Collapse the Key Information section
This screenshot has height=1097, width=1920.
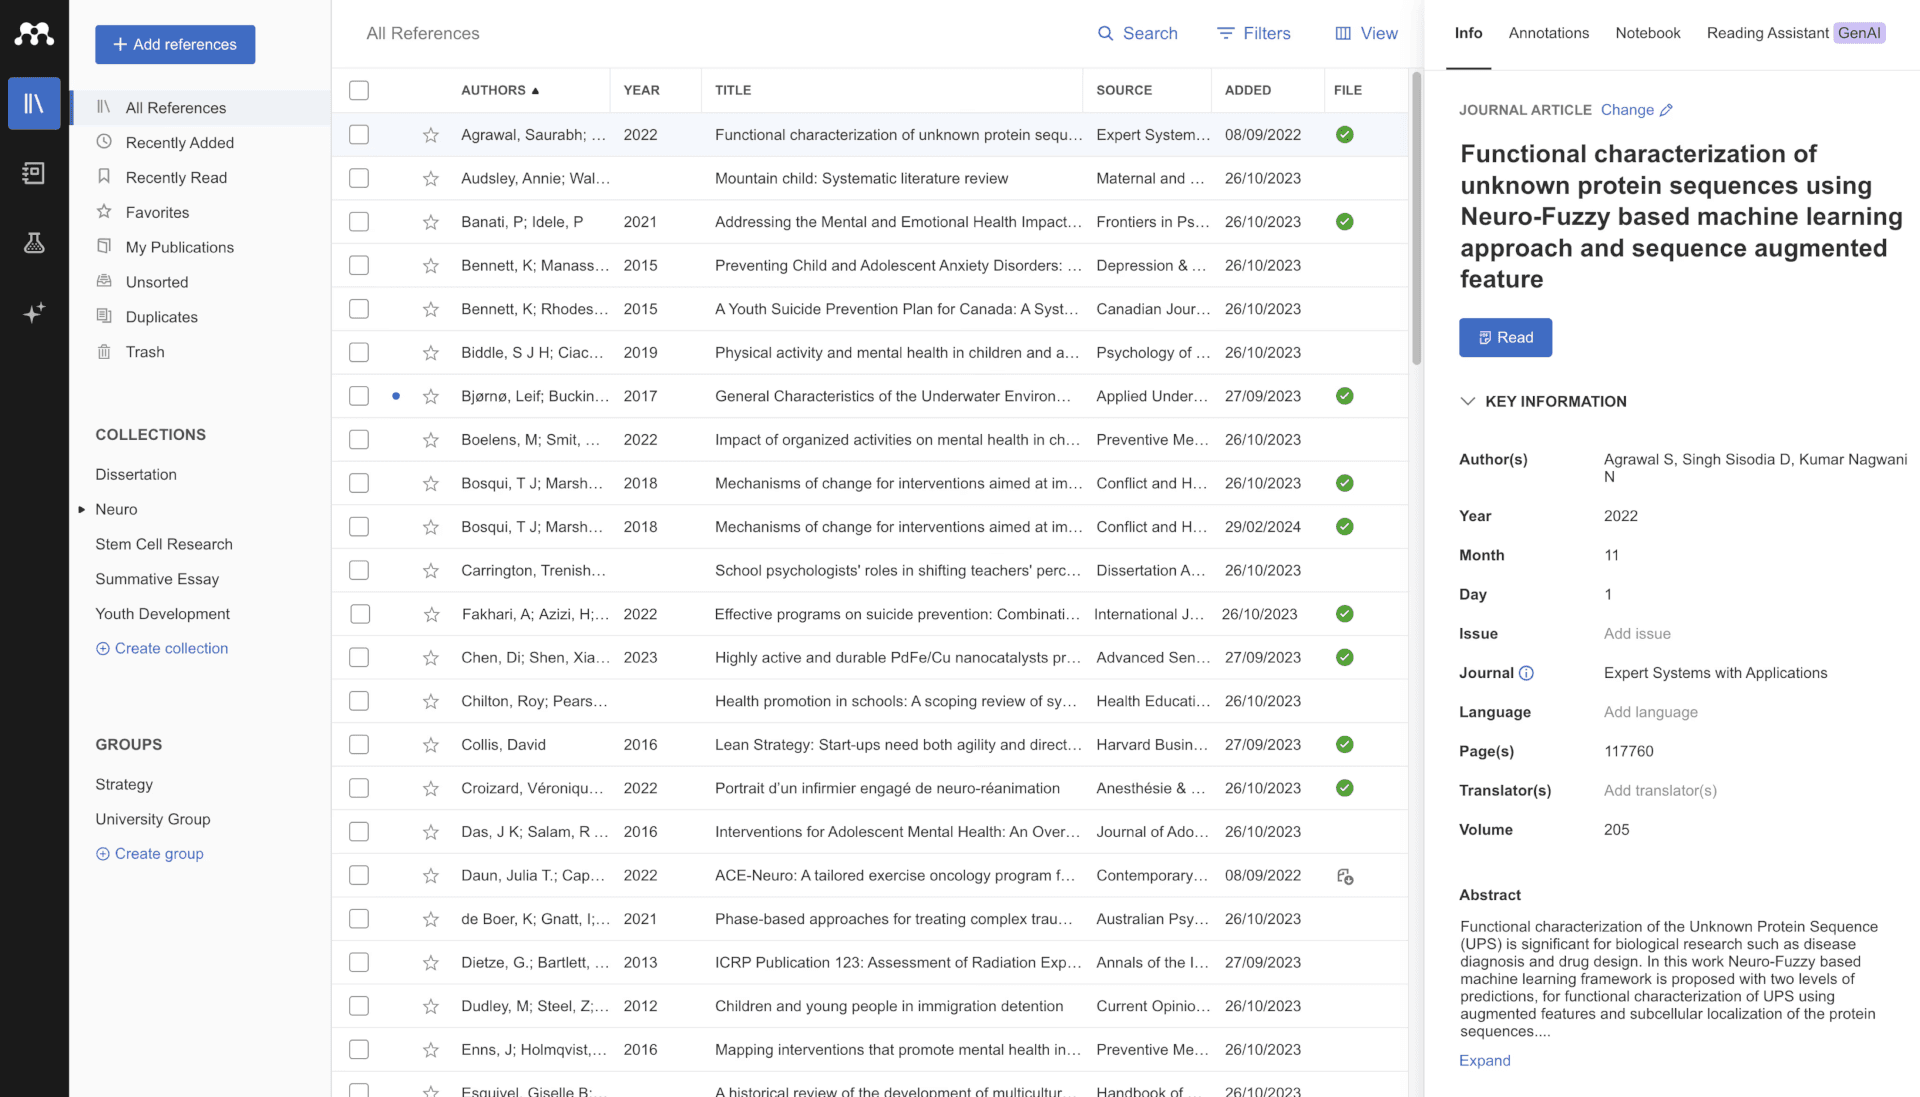[x=1467, y=401]
